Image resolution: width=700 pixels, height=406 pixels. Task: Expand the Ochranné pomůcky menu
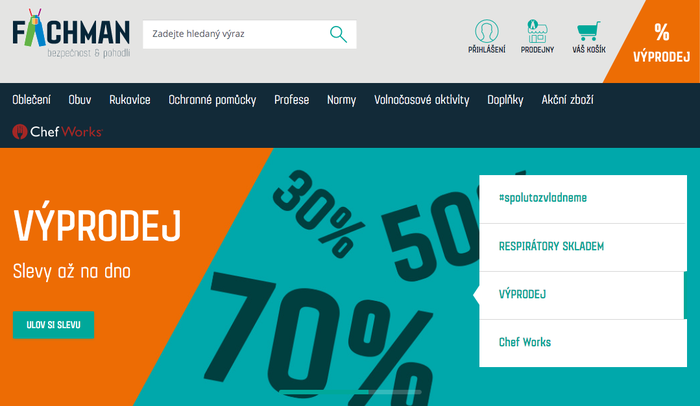click(212, 100)
